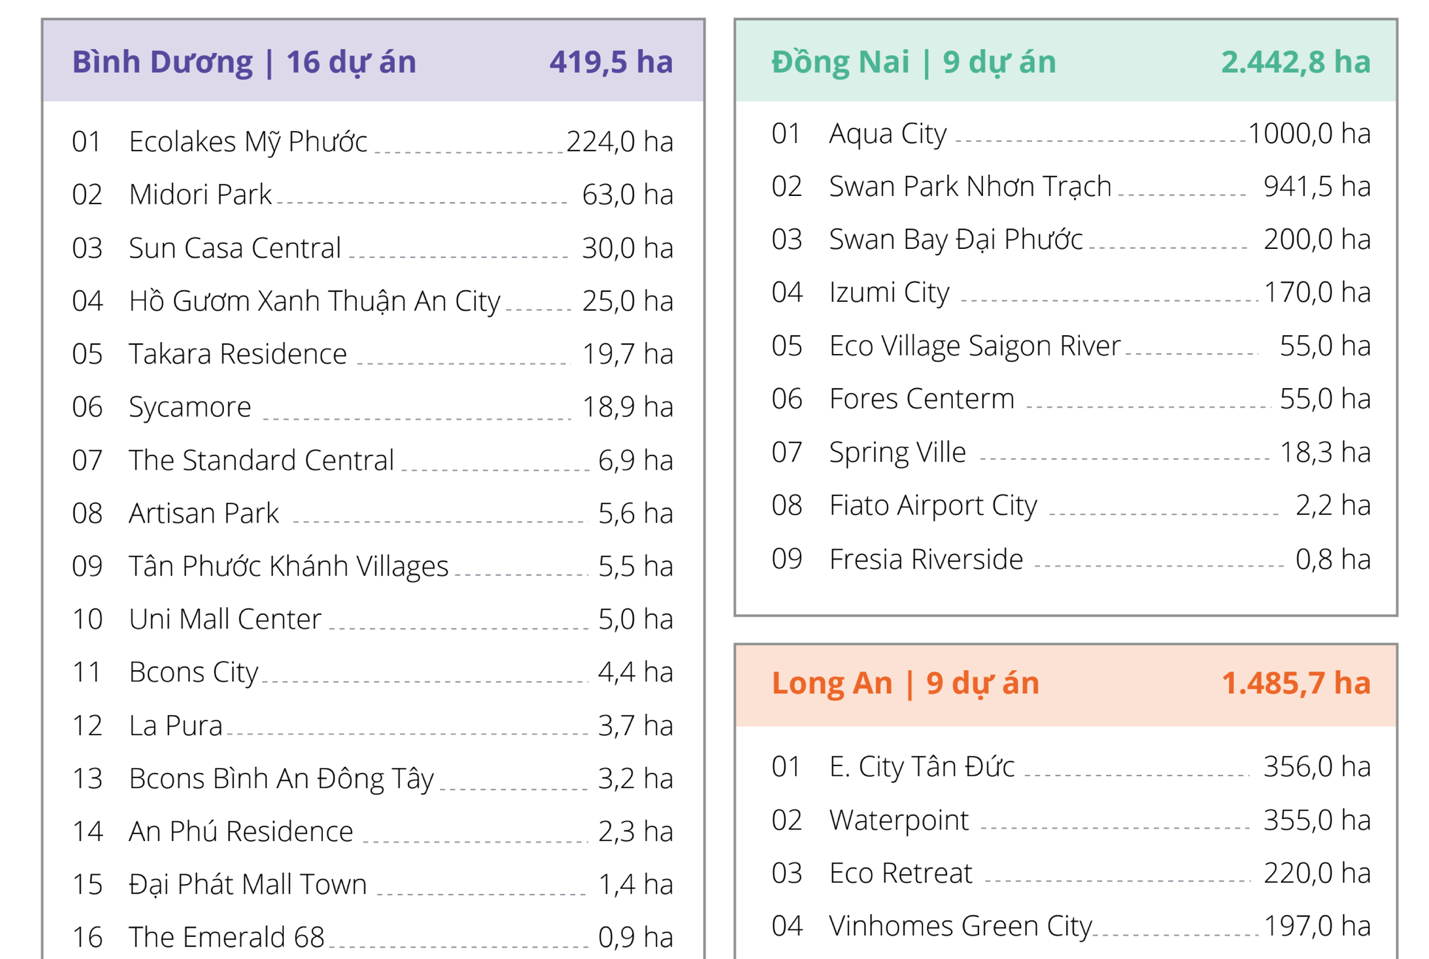Click the Long An 9 dự án header
Image resolution: width=1429 pixels, height=959 pixels.
click(905, 683)
